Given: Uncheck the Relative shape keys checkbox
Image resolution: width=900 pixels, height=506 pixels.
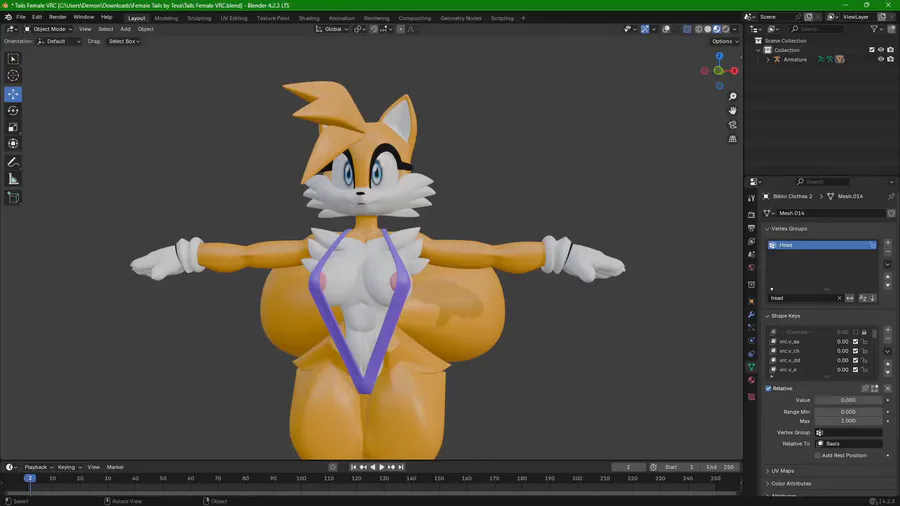Looking at the screenshot, I should coord(769,388).
